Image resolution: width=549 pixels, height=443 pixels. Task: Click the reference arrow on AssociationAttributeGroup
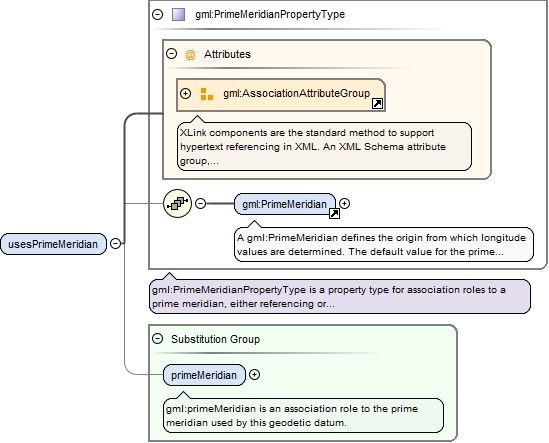pyautogui.click(x=377, y=104)
